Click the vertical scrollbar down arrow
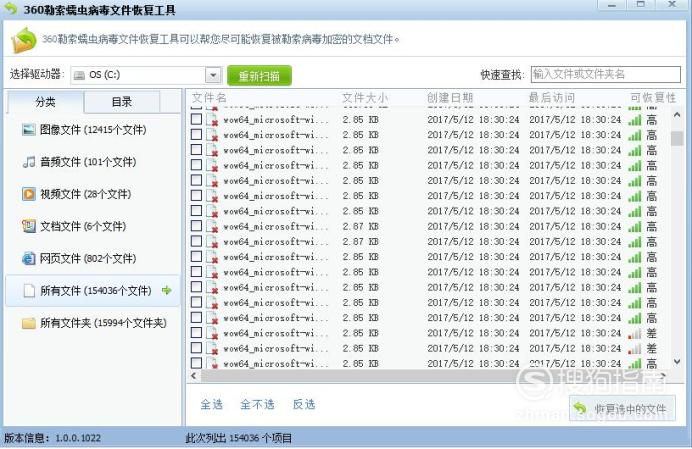The image size is (692, 449). click(x=677, y=362)
